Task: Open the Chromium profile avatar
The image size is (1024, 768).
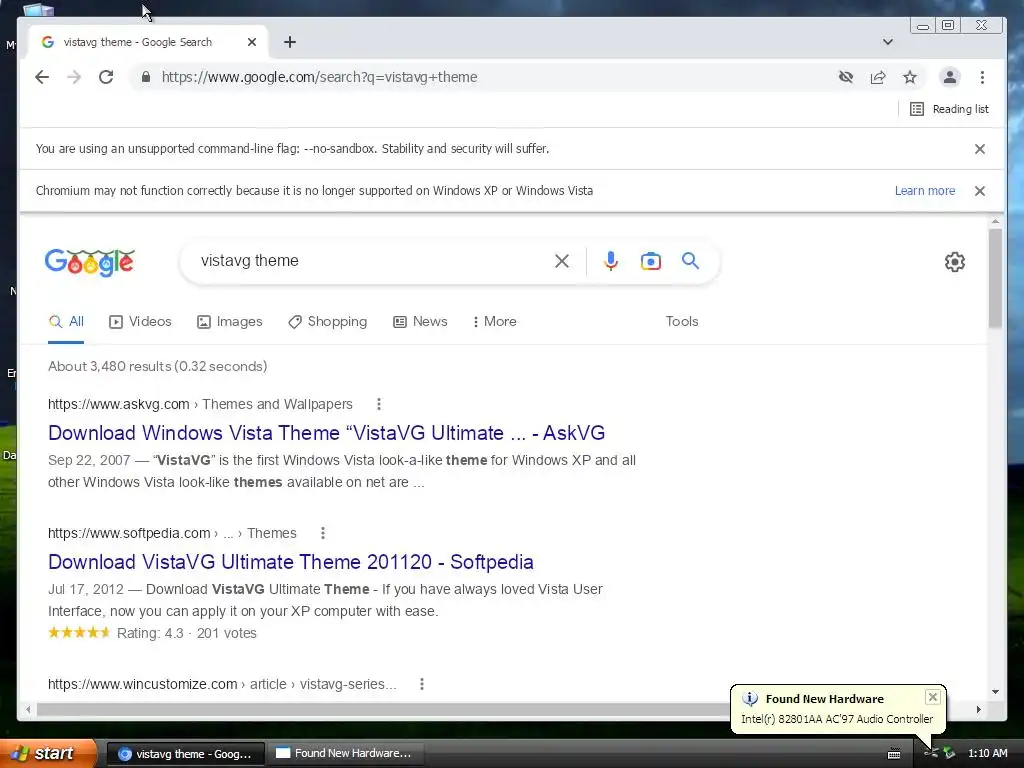Action: click(950, 77)
